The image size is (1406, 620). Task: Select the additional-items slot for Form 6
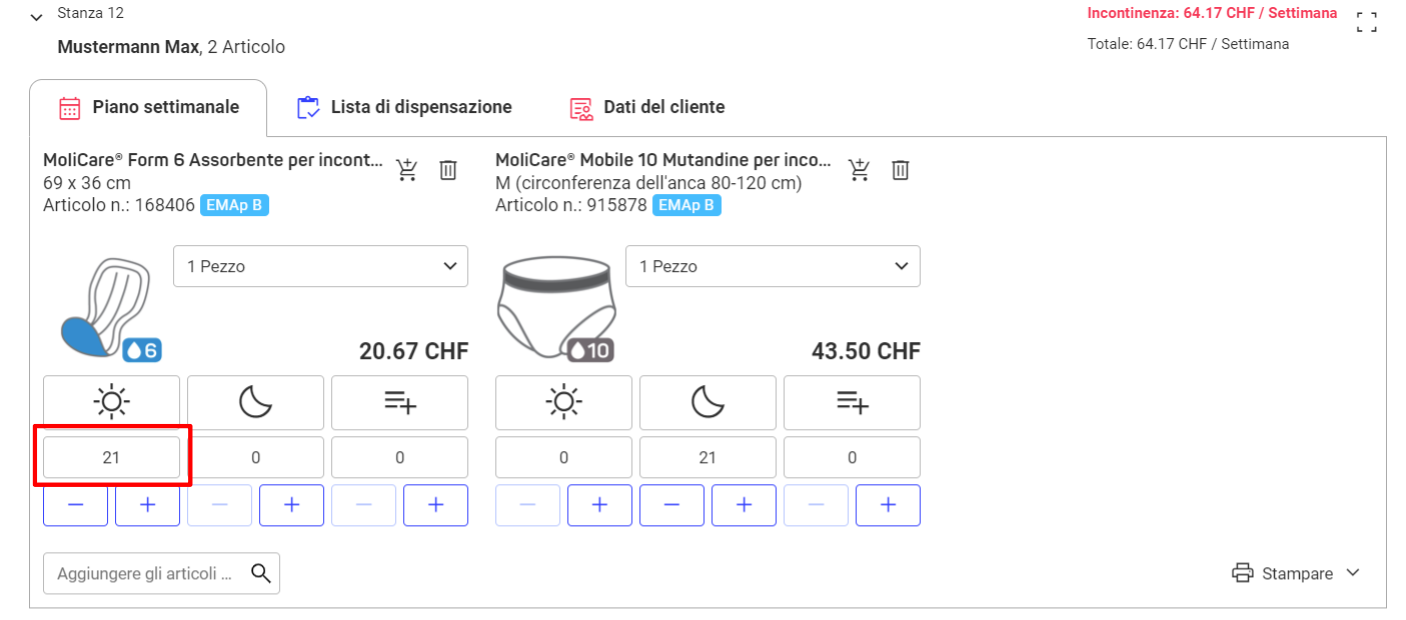point(399,403)
